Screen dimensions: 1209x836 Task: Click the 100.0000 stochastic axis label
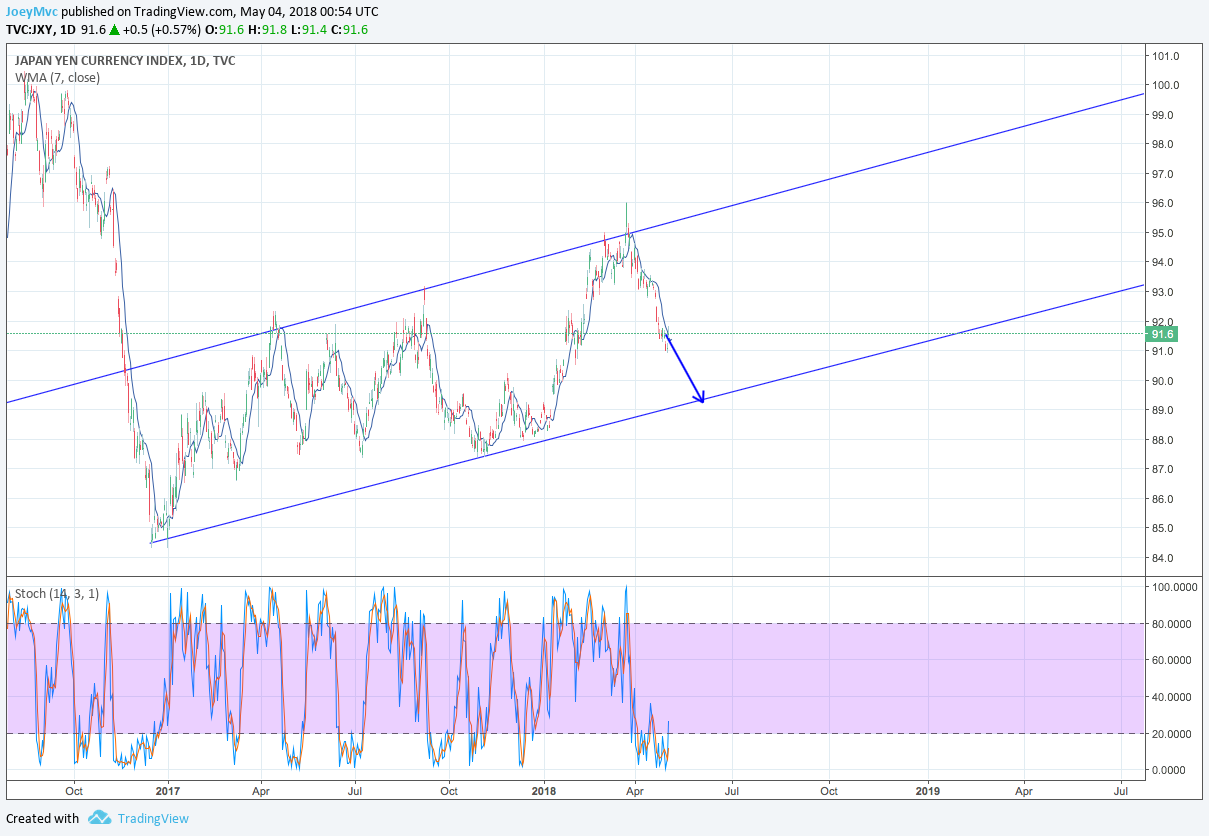(1175, 587)
